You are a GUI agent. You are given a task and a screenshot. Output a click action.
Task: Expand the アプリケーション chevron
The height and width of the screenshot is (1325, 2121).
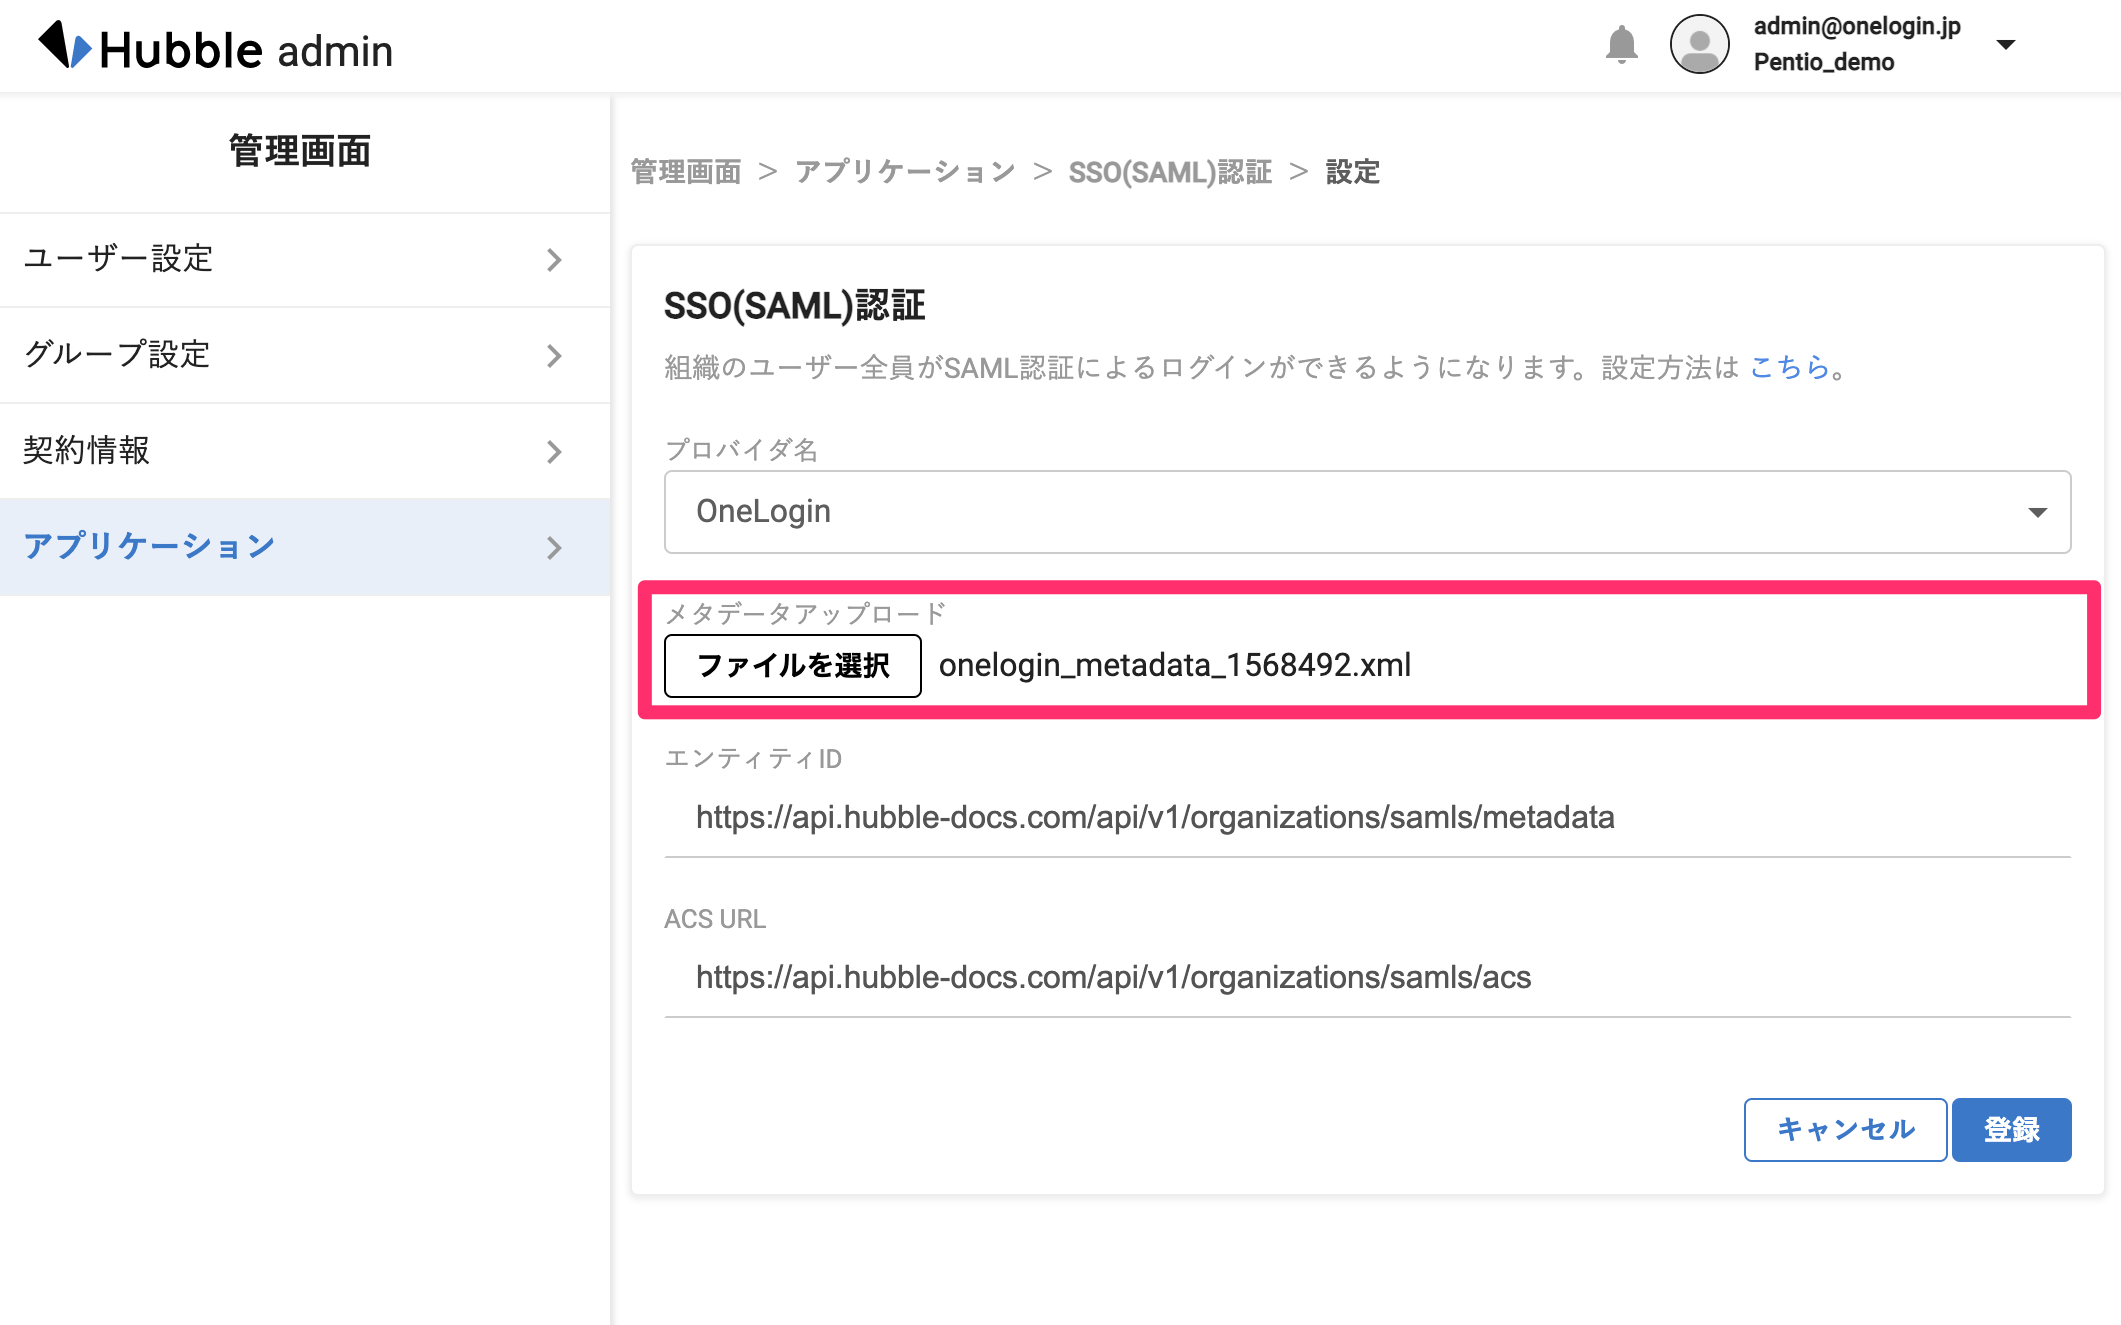click(x=555, y=548)
